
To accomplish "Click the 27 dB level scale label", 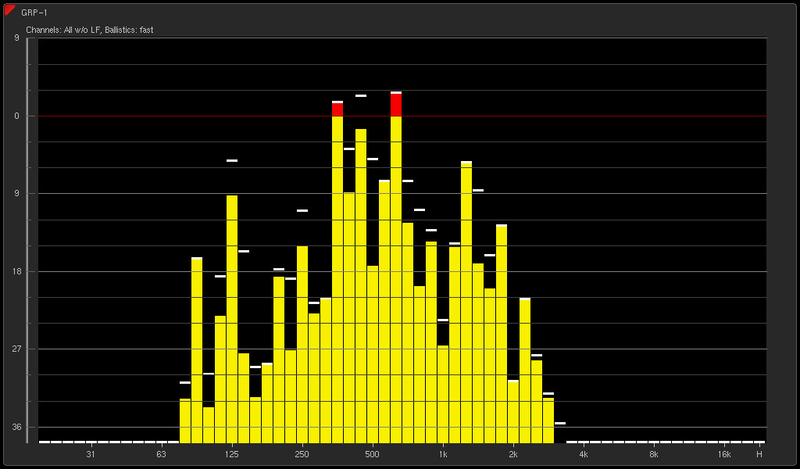I will [x=16, y=349].
